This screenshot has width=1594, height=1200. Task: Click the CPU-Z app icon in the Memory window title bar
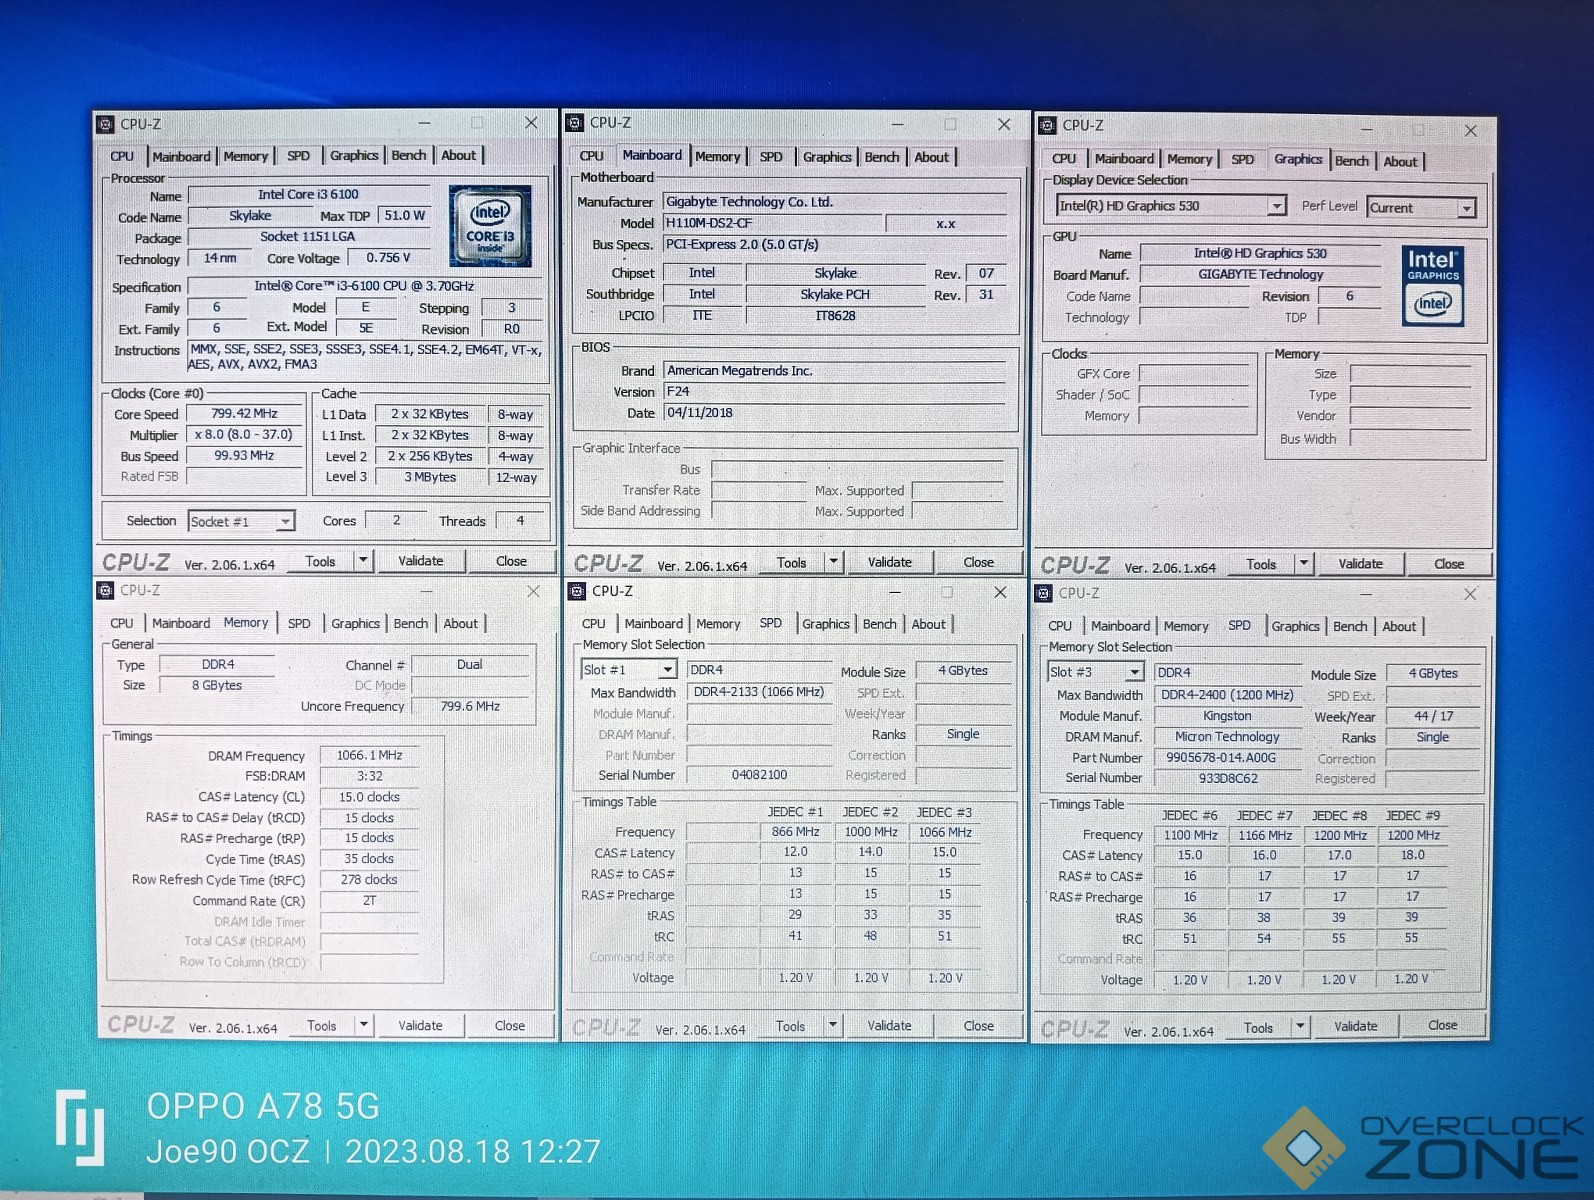pyautogui.click(x=105, y=590)
